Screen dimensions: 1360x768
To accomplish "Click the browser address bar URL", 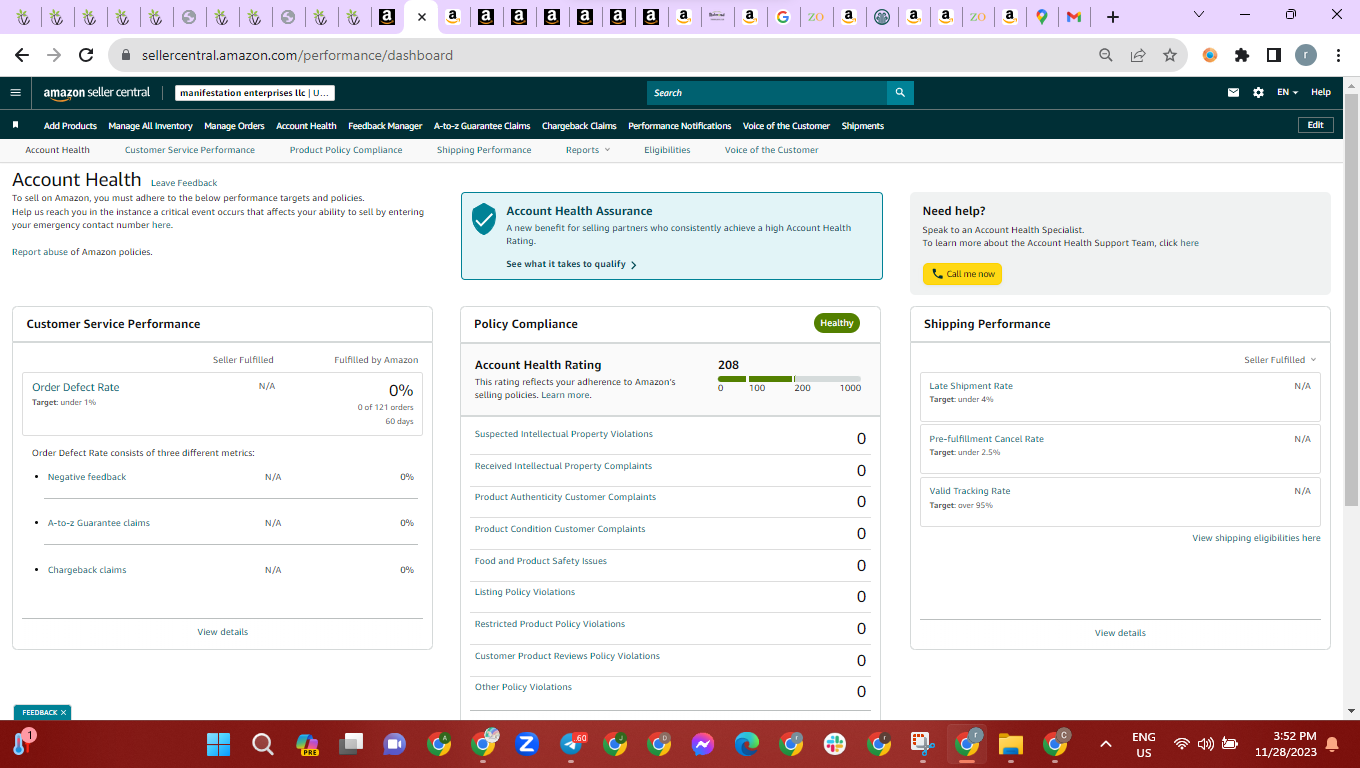I will tap(298, 56).
